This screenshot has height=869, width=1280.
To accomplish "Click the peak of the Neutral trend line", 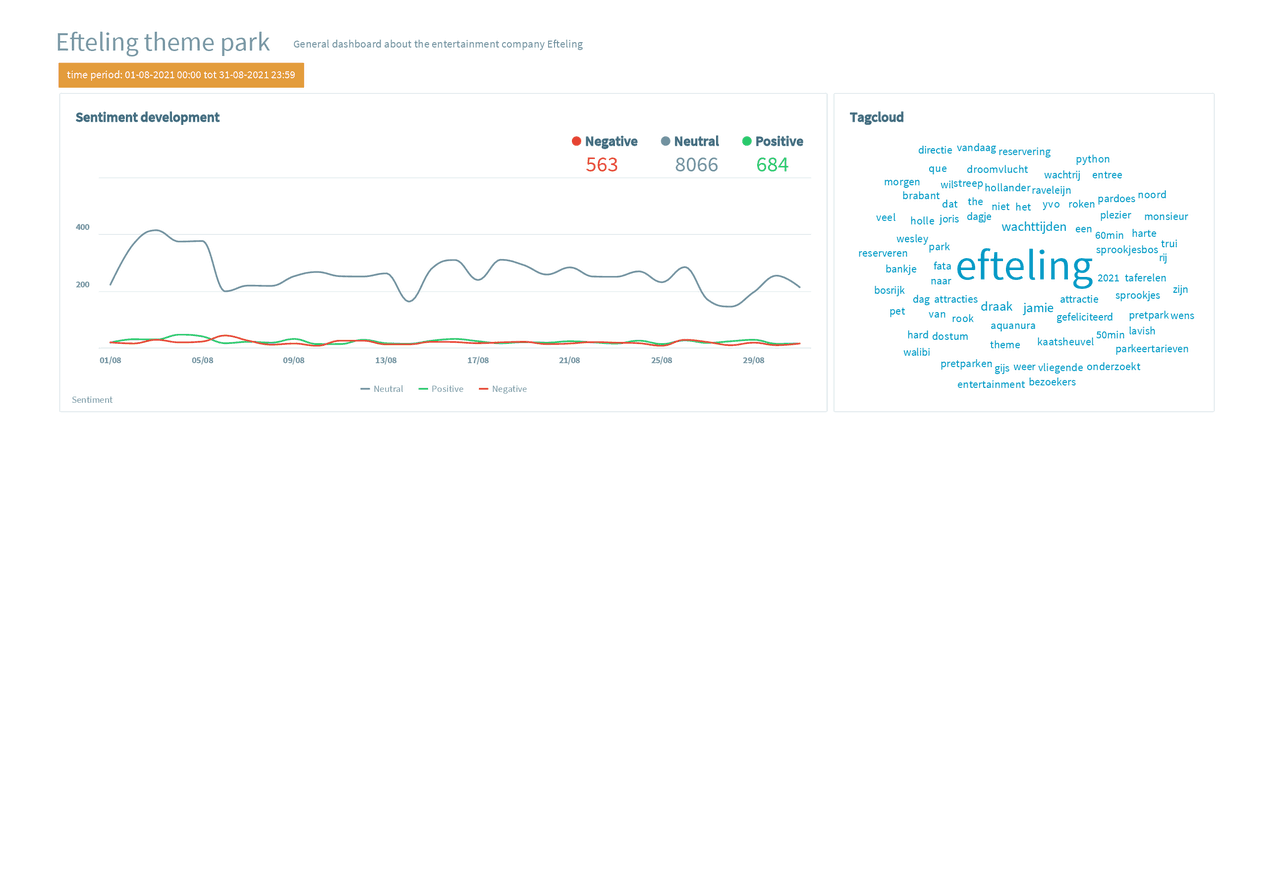I will (155, 231).
